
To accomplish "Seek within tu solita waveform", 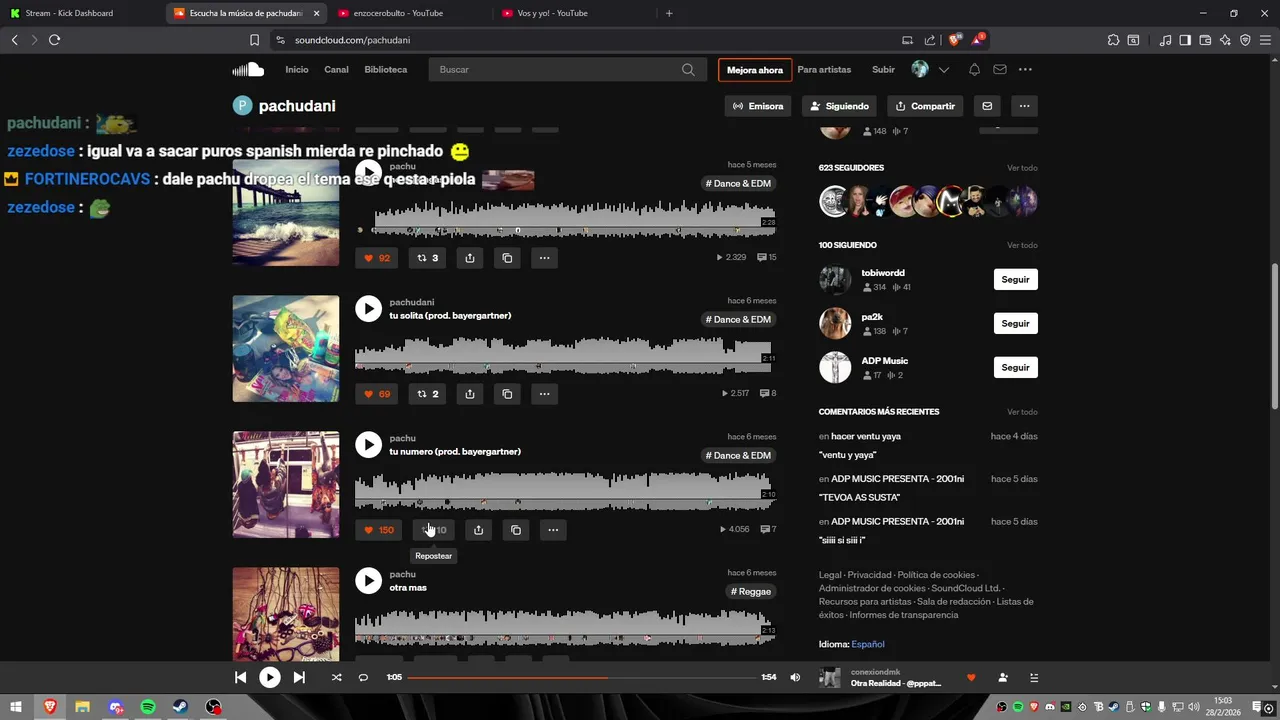I will [x=565, y=355].
